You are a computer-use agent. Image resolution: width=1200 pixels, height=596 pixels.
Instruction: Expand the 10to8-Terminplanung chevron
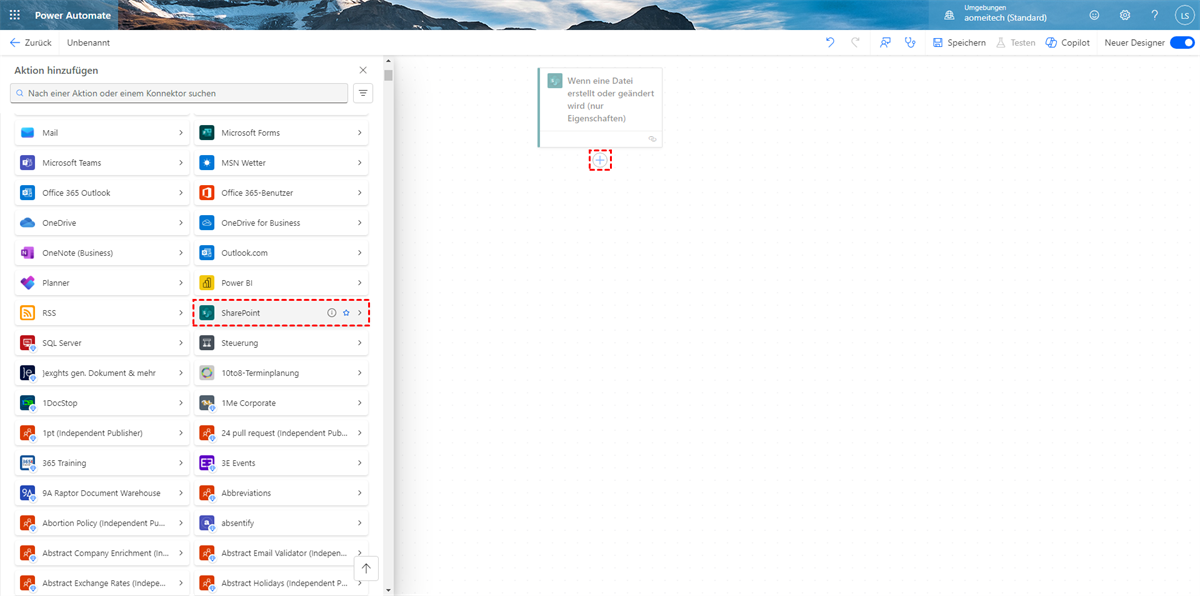pyautogui.click(x=360, y=373)
